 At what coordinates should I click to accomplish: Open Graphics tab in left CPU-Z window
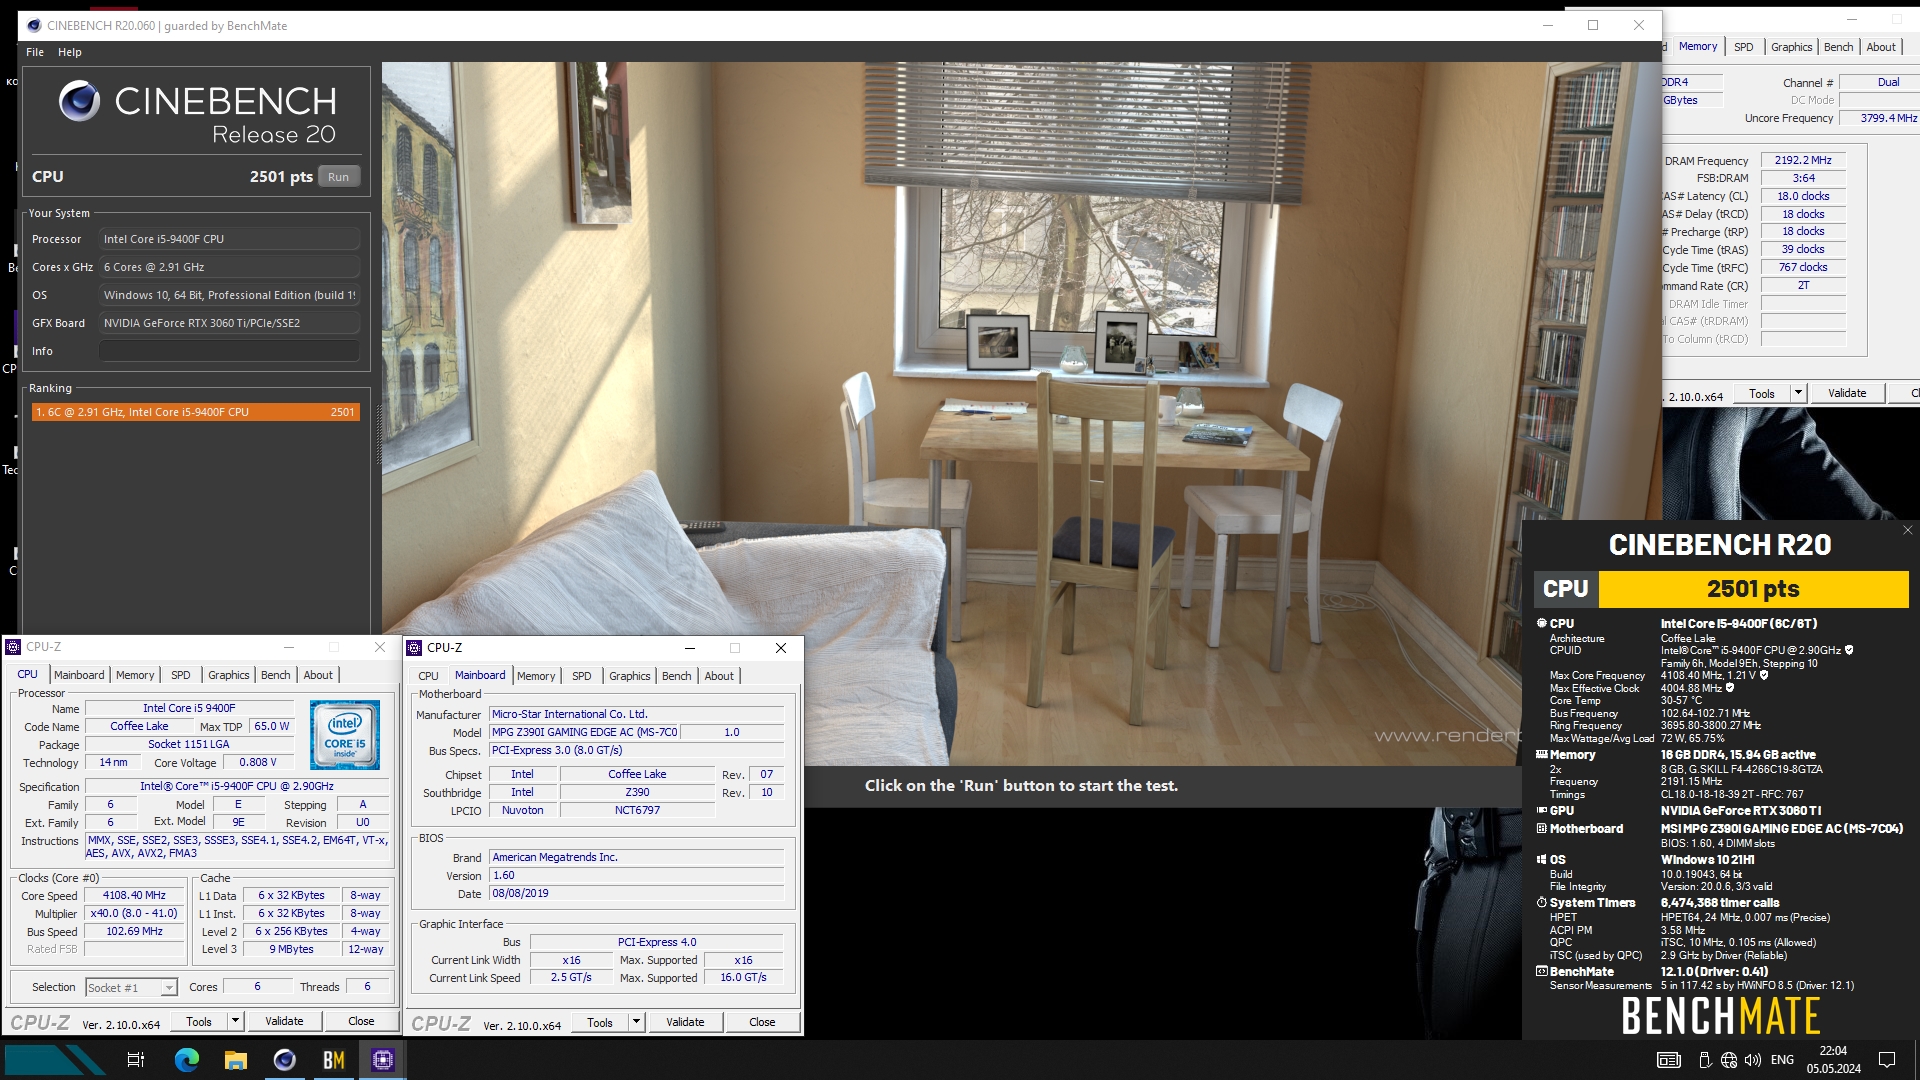(x=229, y=675)
